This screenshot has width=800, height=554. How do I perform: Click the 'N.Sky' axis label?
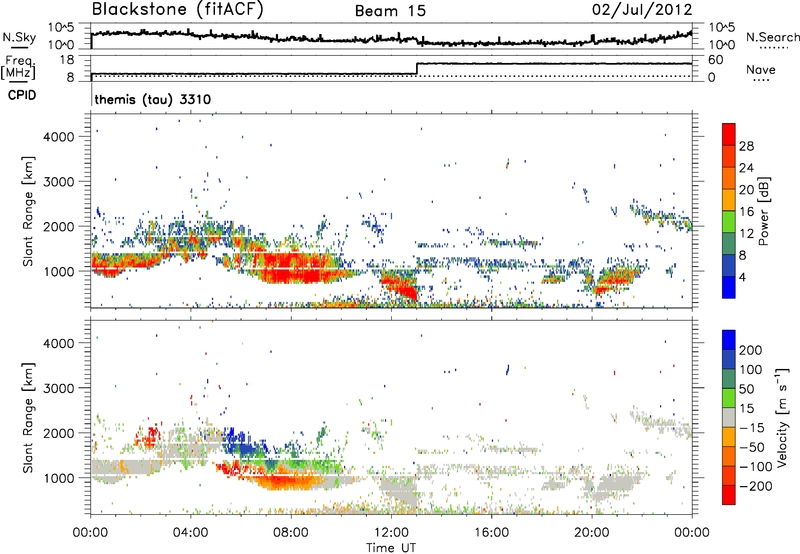coord(19,37)
